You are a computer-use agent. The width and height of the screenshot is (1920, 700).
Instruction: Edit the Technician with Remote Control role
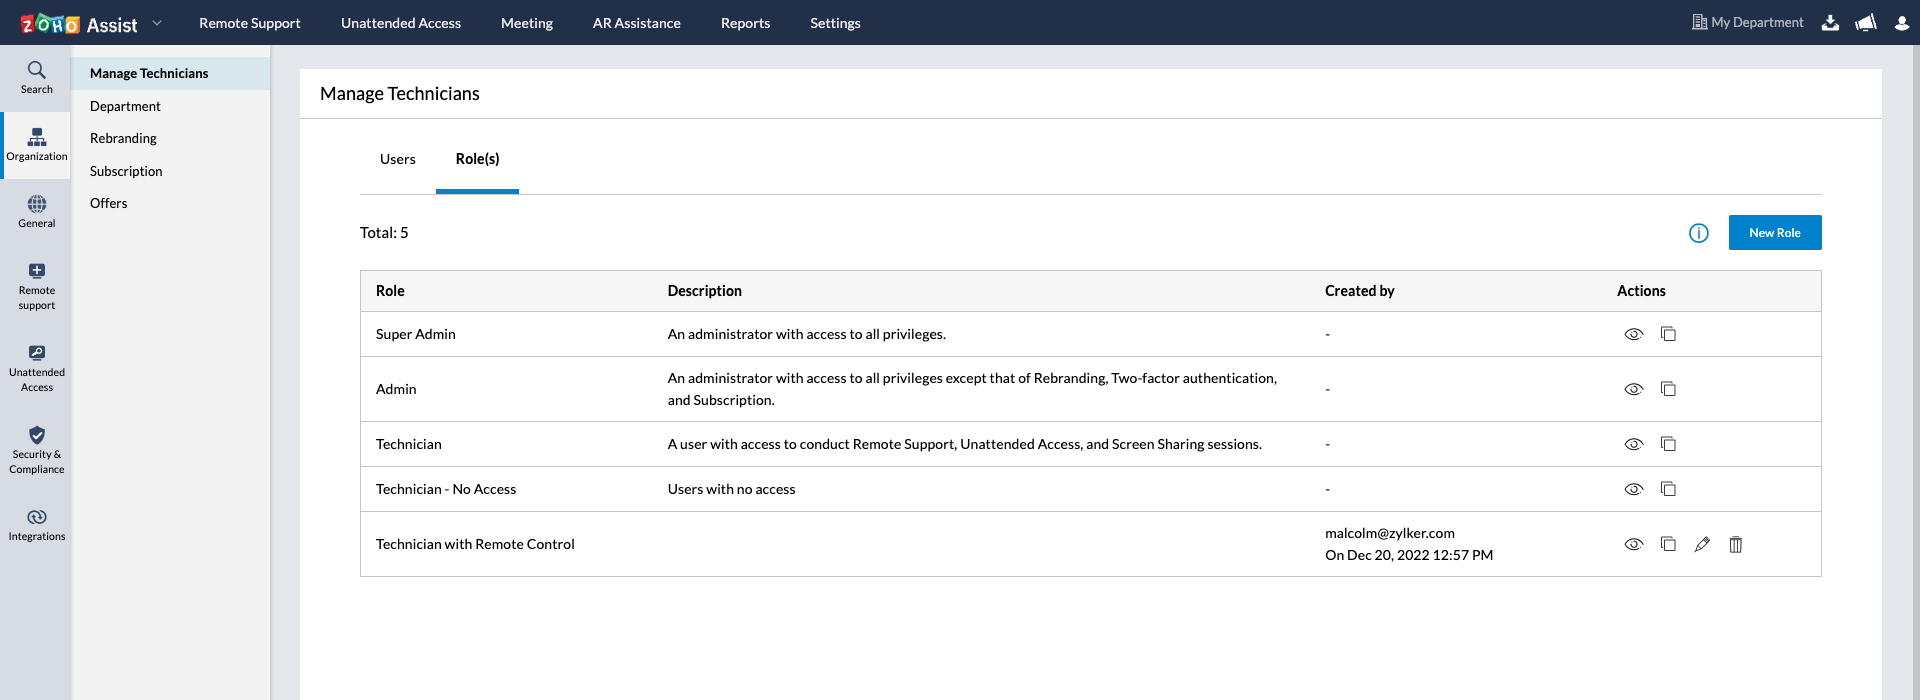(x=1702, y=544)
